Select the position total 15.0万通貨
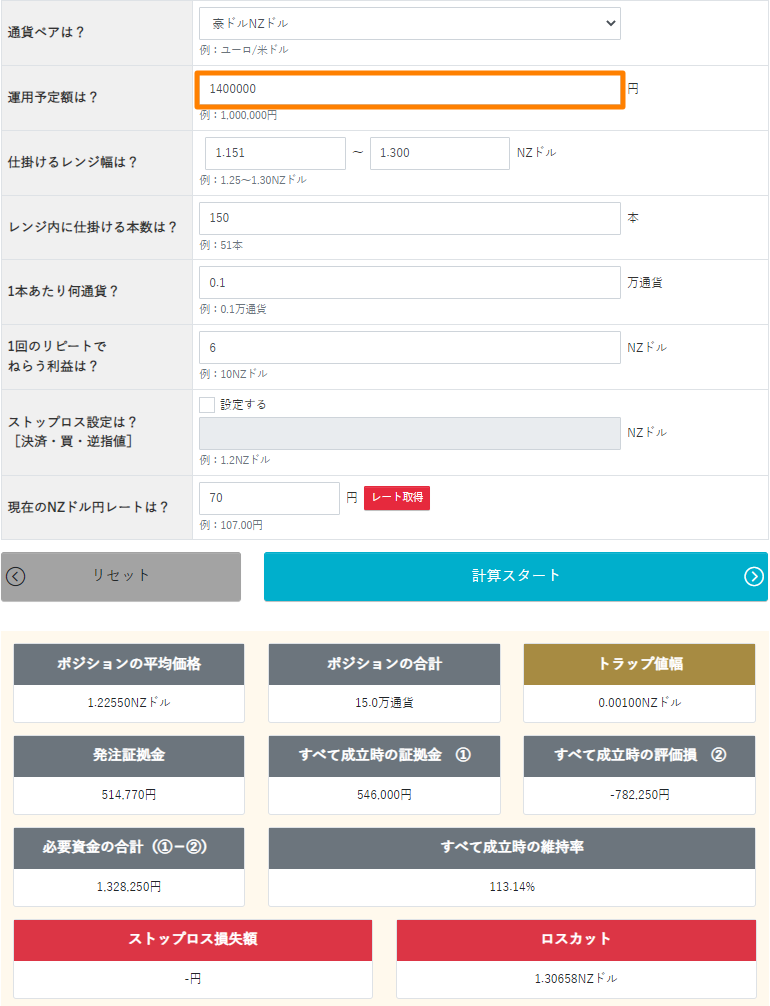This screenshot has height=1006, width=770. point(384,703)
